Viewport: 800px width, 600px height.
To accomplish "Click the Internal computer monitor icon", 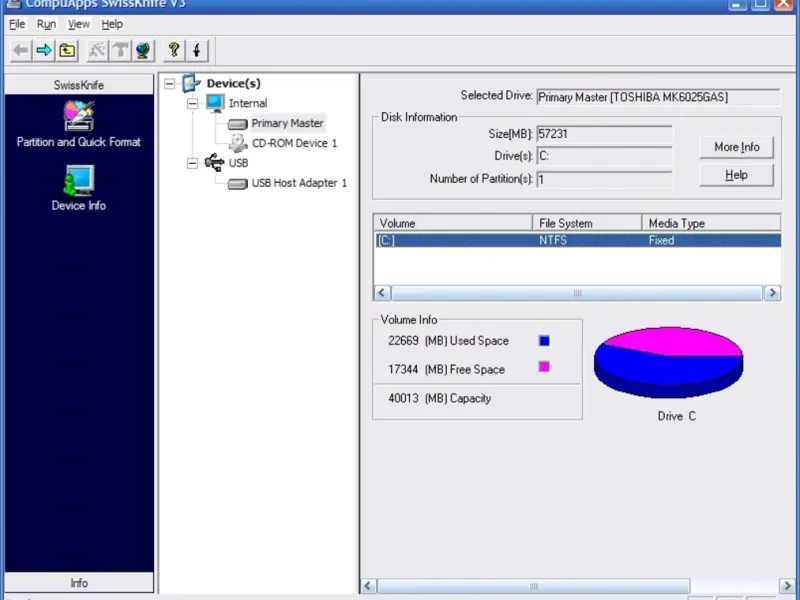I will 215,103.
